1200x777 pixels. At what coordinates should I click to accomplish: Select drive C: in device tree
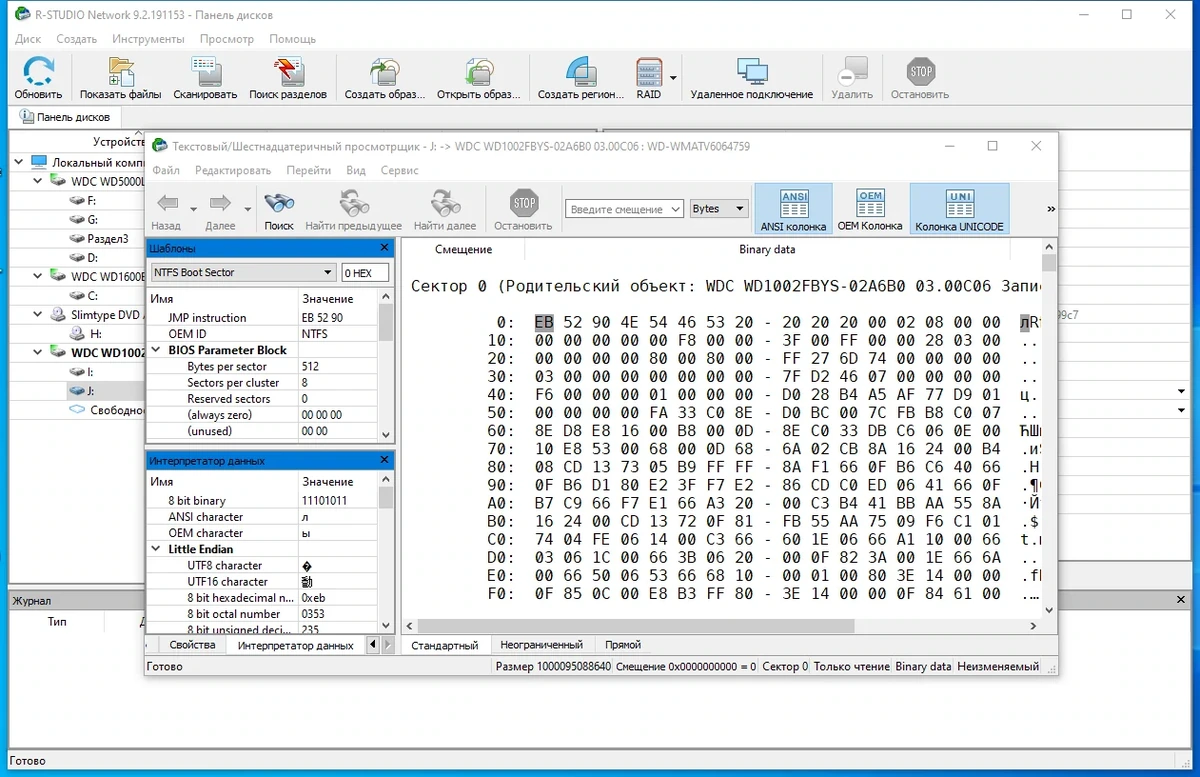pos(82,295)
